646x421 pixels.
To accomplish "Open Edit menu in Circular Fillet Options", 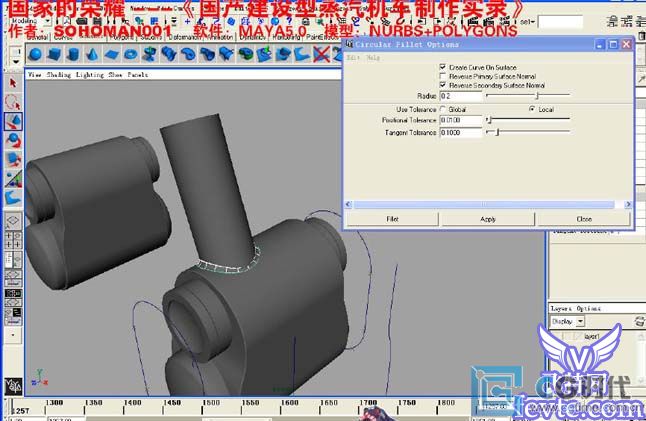I will 353,58.
